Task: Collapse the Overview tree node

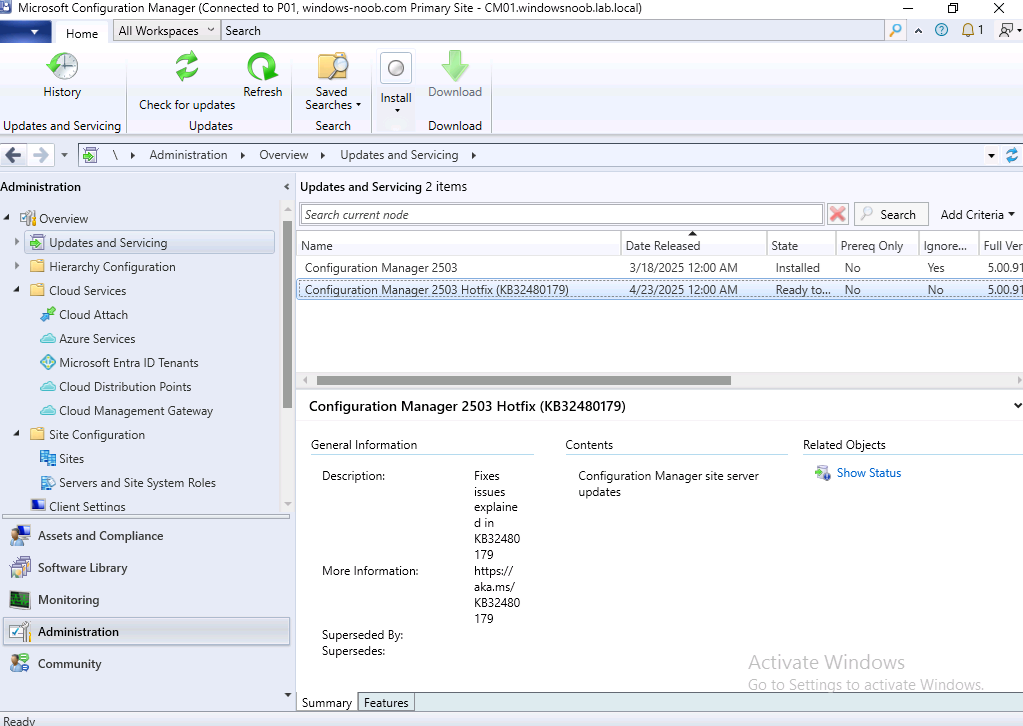Action: (7, 217)
